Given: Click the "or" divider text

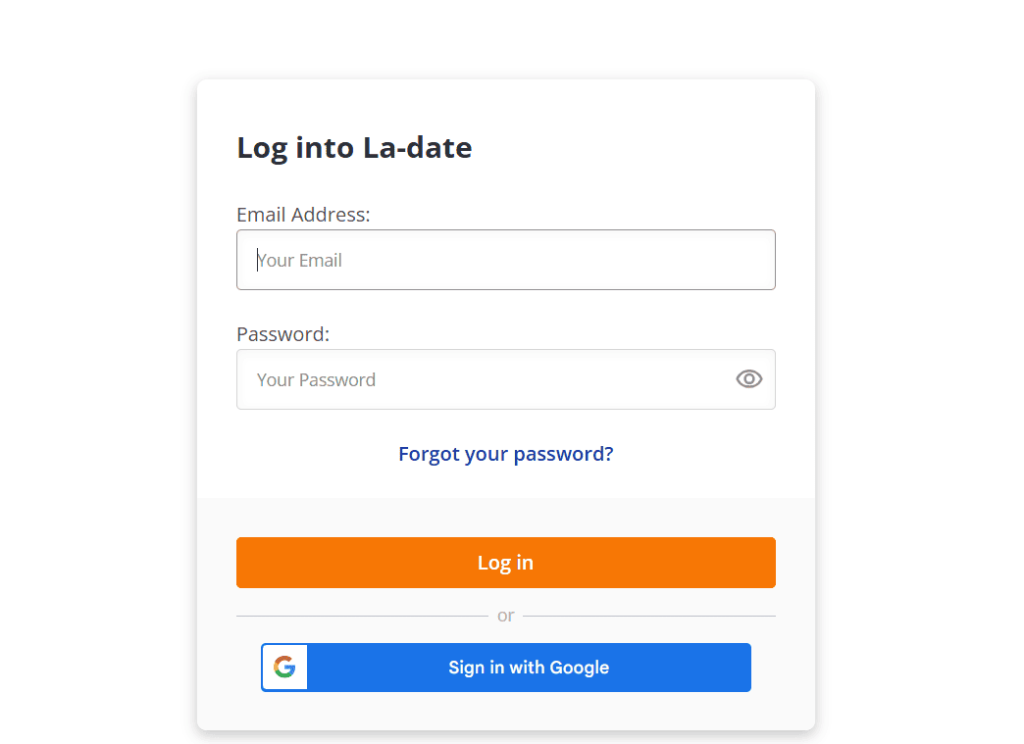Looking at the screenshot, I should pos(505,615).
